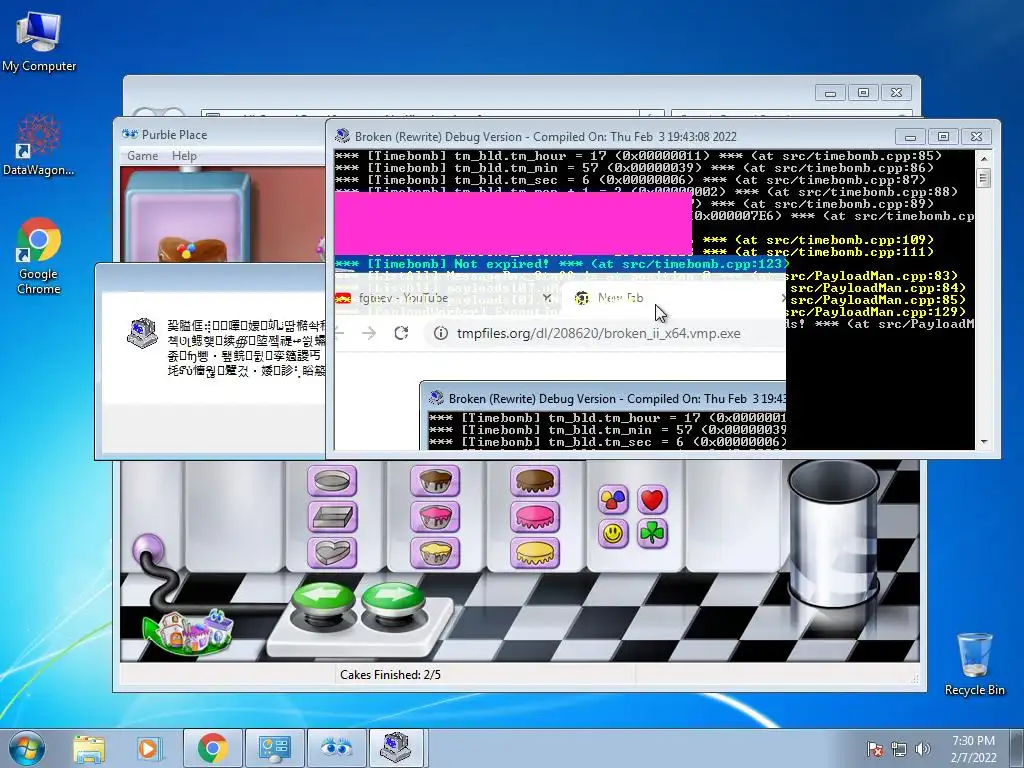Screen dimensions: 1024x768
Task: Click the garbled message box computer icon
Action: click(142, 332)
